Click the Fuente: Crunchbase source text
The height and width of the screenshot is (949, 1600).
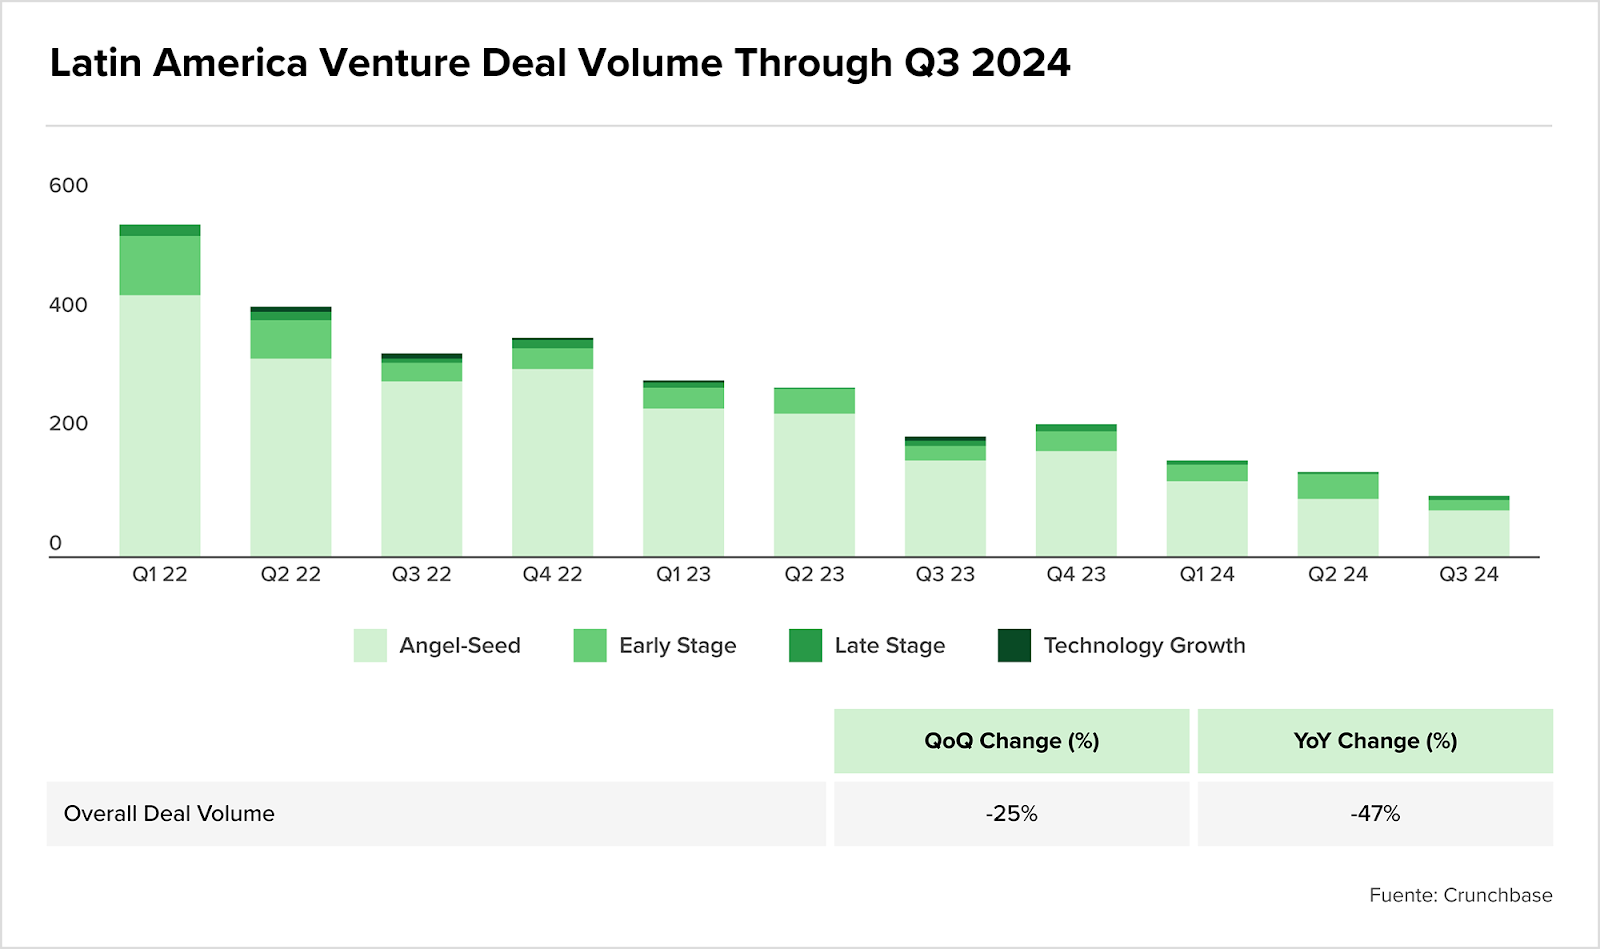click(1460, 895)
